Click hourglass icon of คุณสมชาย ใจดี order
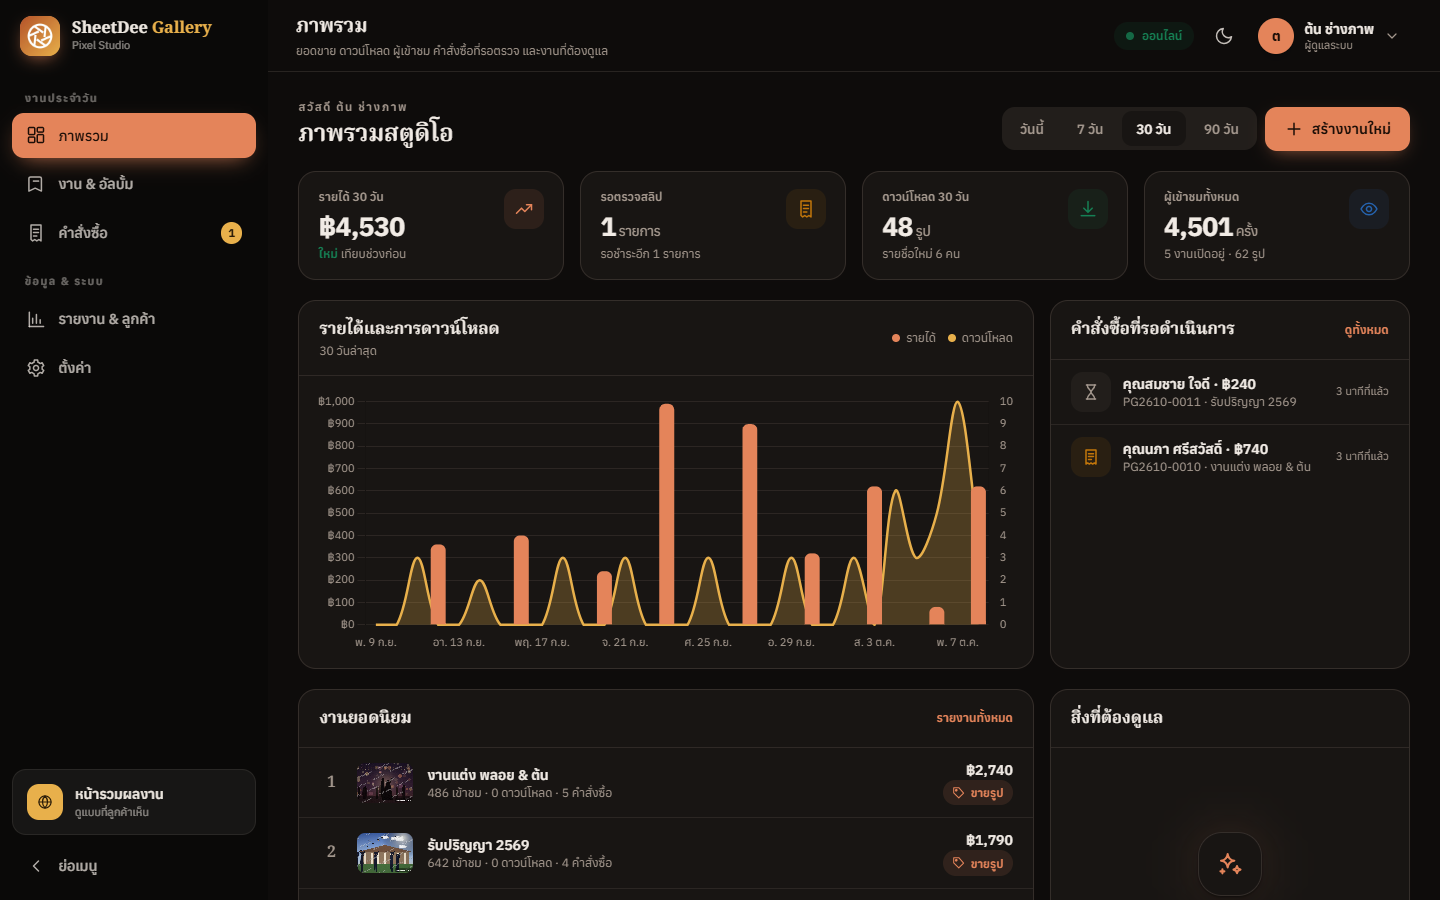The height and width of the screenshot is (900, 1440). pos(1091,392)
